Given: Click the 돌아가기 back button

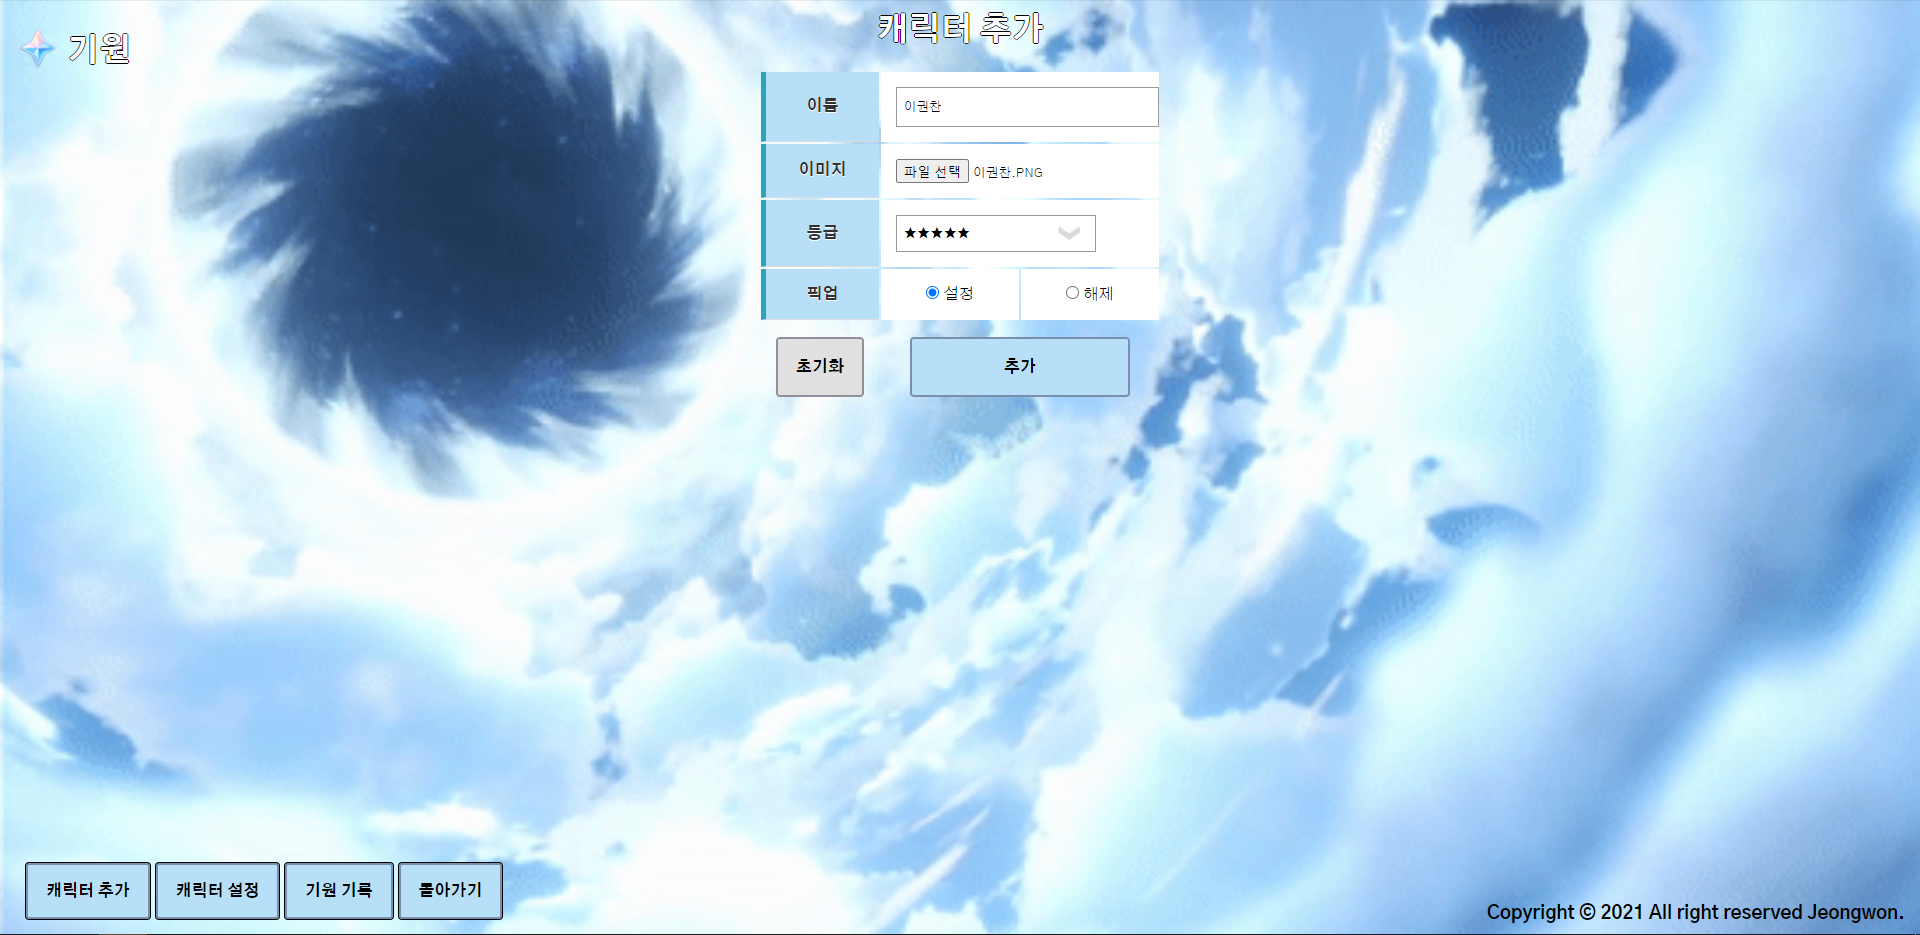Looking at the screenshot, I should 450,890.
